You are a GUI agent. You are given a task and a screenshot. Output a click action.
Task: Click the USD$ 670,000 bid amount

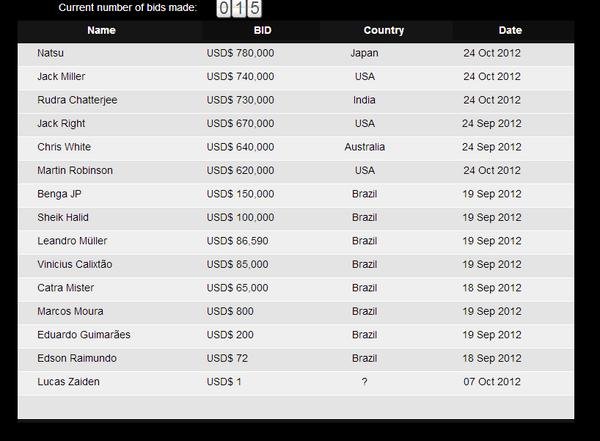click(240, 123)
